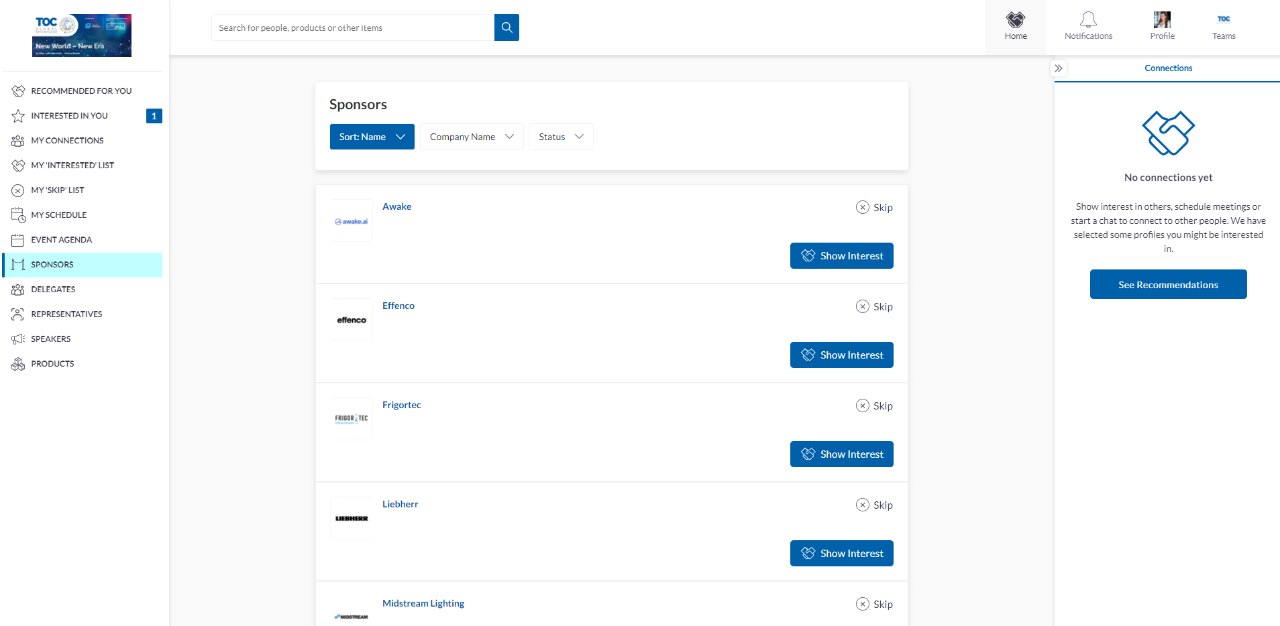The height and width of the screenshot is (626, 1280).
Task: Open the Sort: Name dropdown
Action: point(372,137)
